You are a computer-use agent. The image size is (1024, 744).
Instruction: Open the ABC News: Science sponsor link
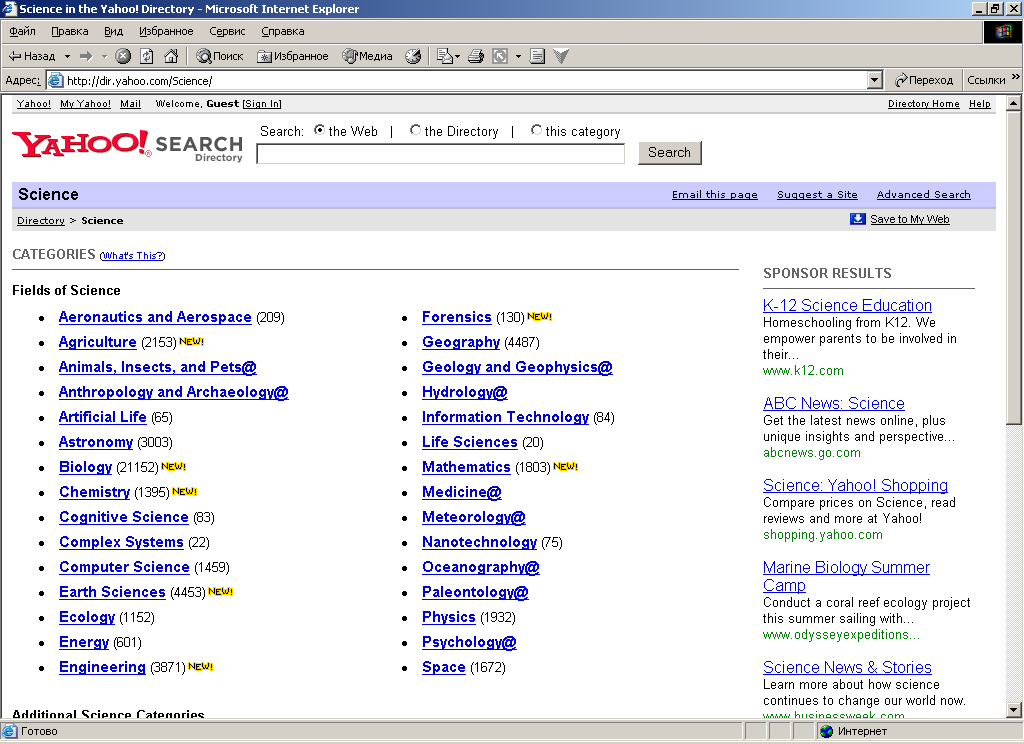point(834,403)
